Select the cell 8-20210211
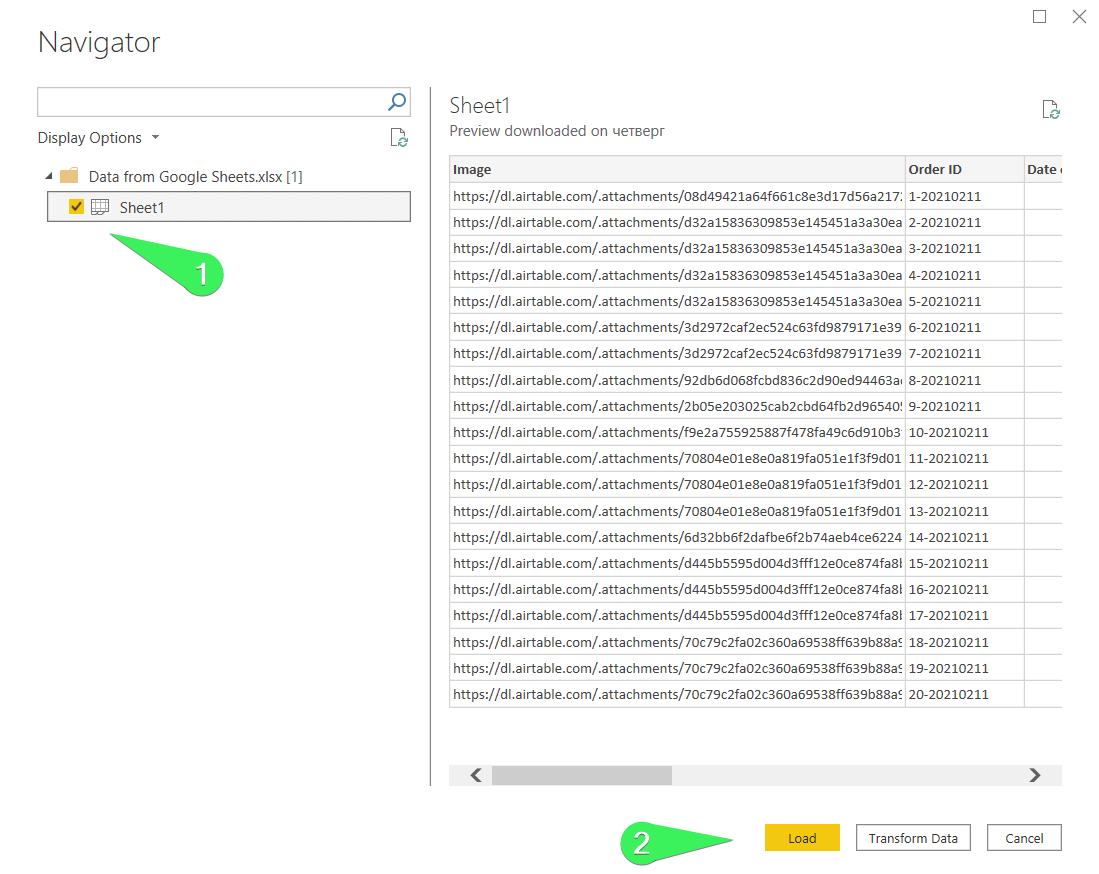The height and width of the screenshot is (874, 1099). (964, 380)
